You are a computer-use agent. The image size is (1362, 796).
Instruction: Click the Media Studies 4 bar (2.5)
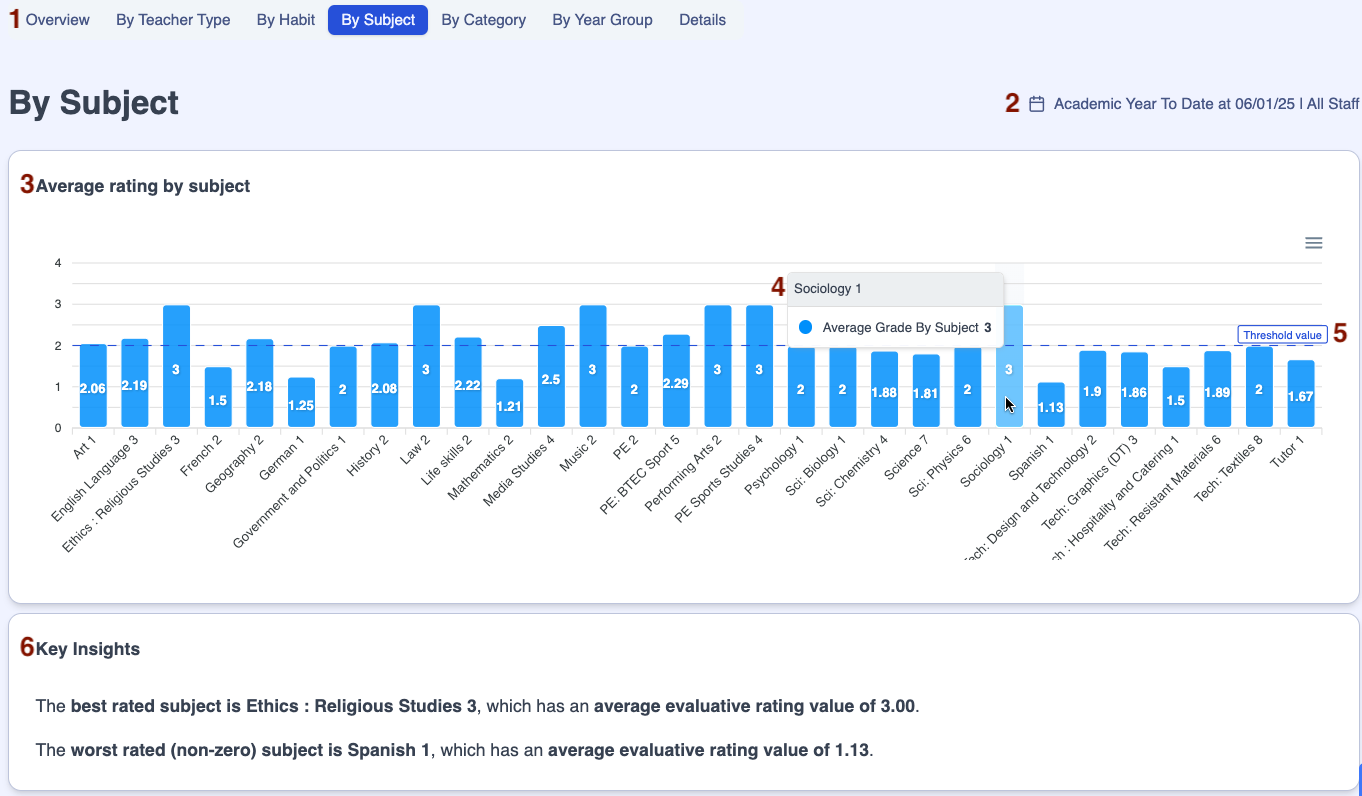tap(552, 377)
